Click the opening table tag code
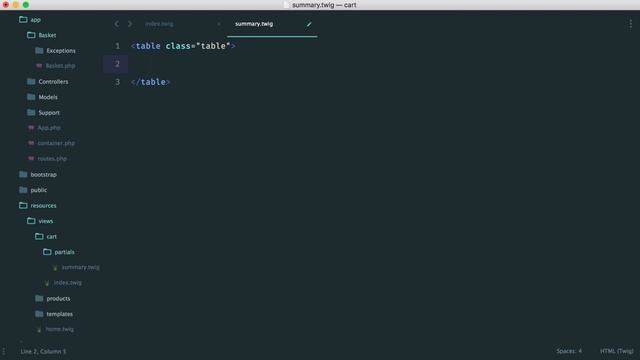 (x=183, y=46)
